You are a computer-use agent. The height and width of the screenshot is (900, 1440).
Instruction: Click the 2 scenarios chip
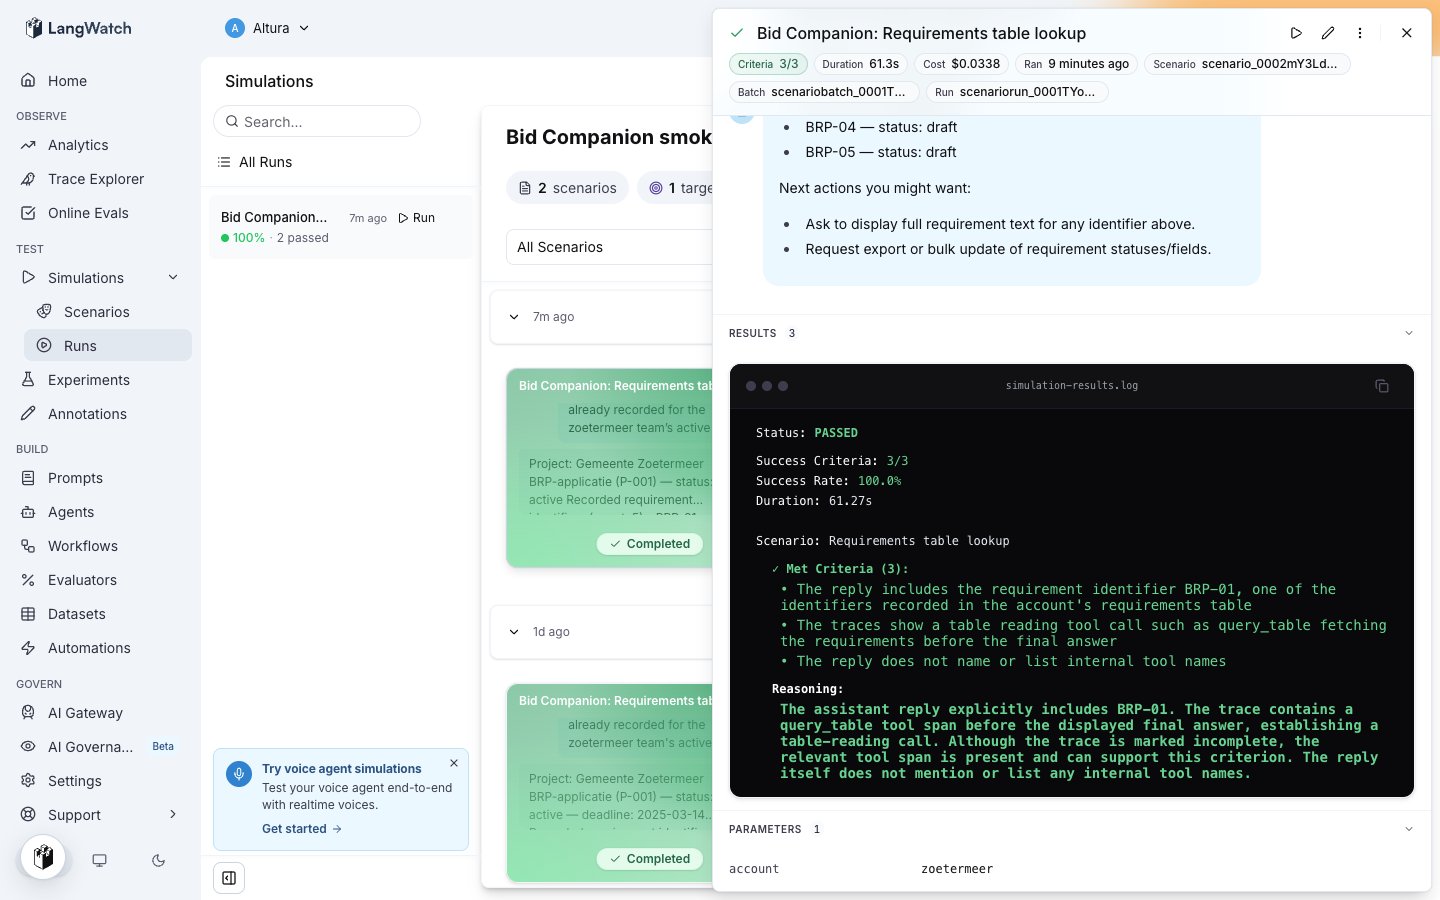tap(568, 188)
